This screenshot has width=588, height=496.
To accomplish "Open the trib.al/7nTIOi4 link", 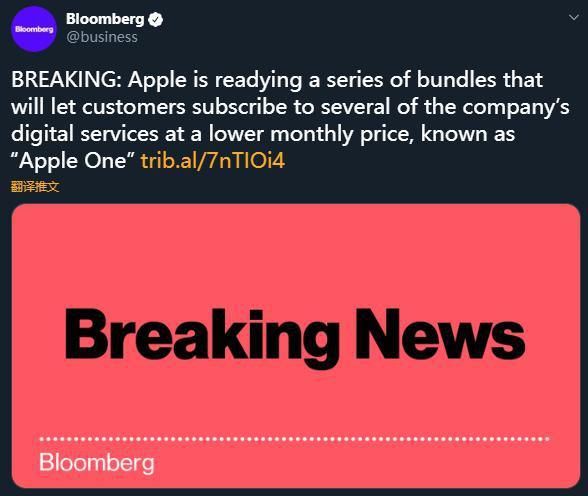I will (213, 161).
